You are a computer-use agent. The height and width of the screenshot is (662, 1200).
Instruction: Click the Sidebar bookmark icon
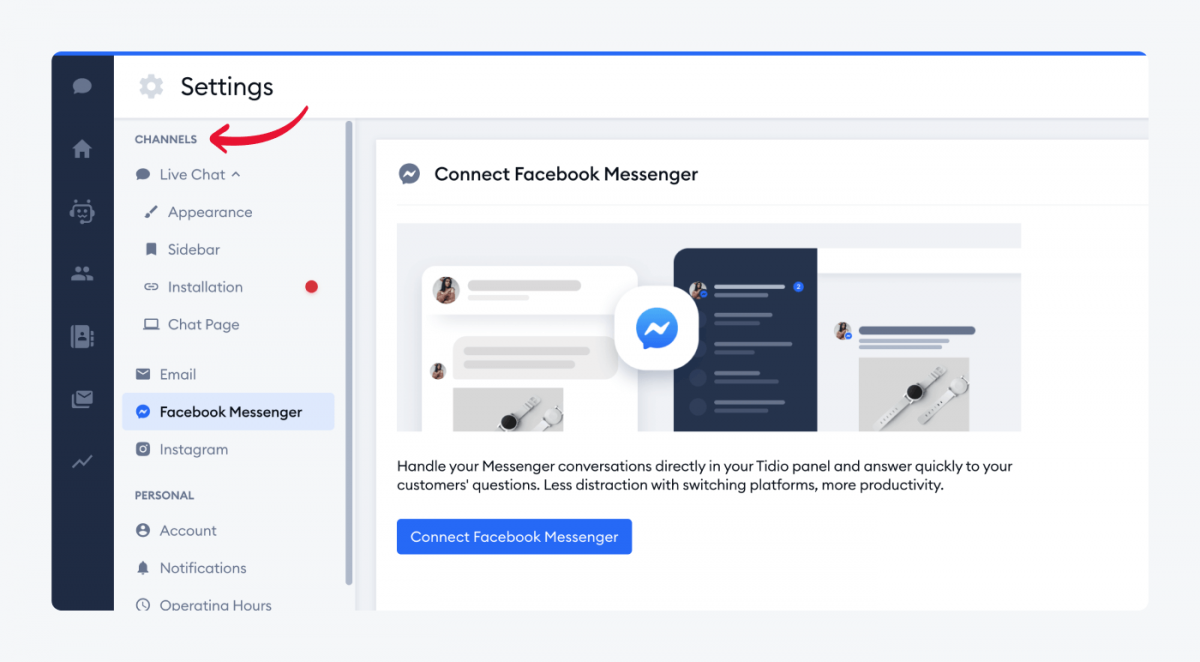pyautogui.click(x=151, y=249)
